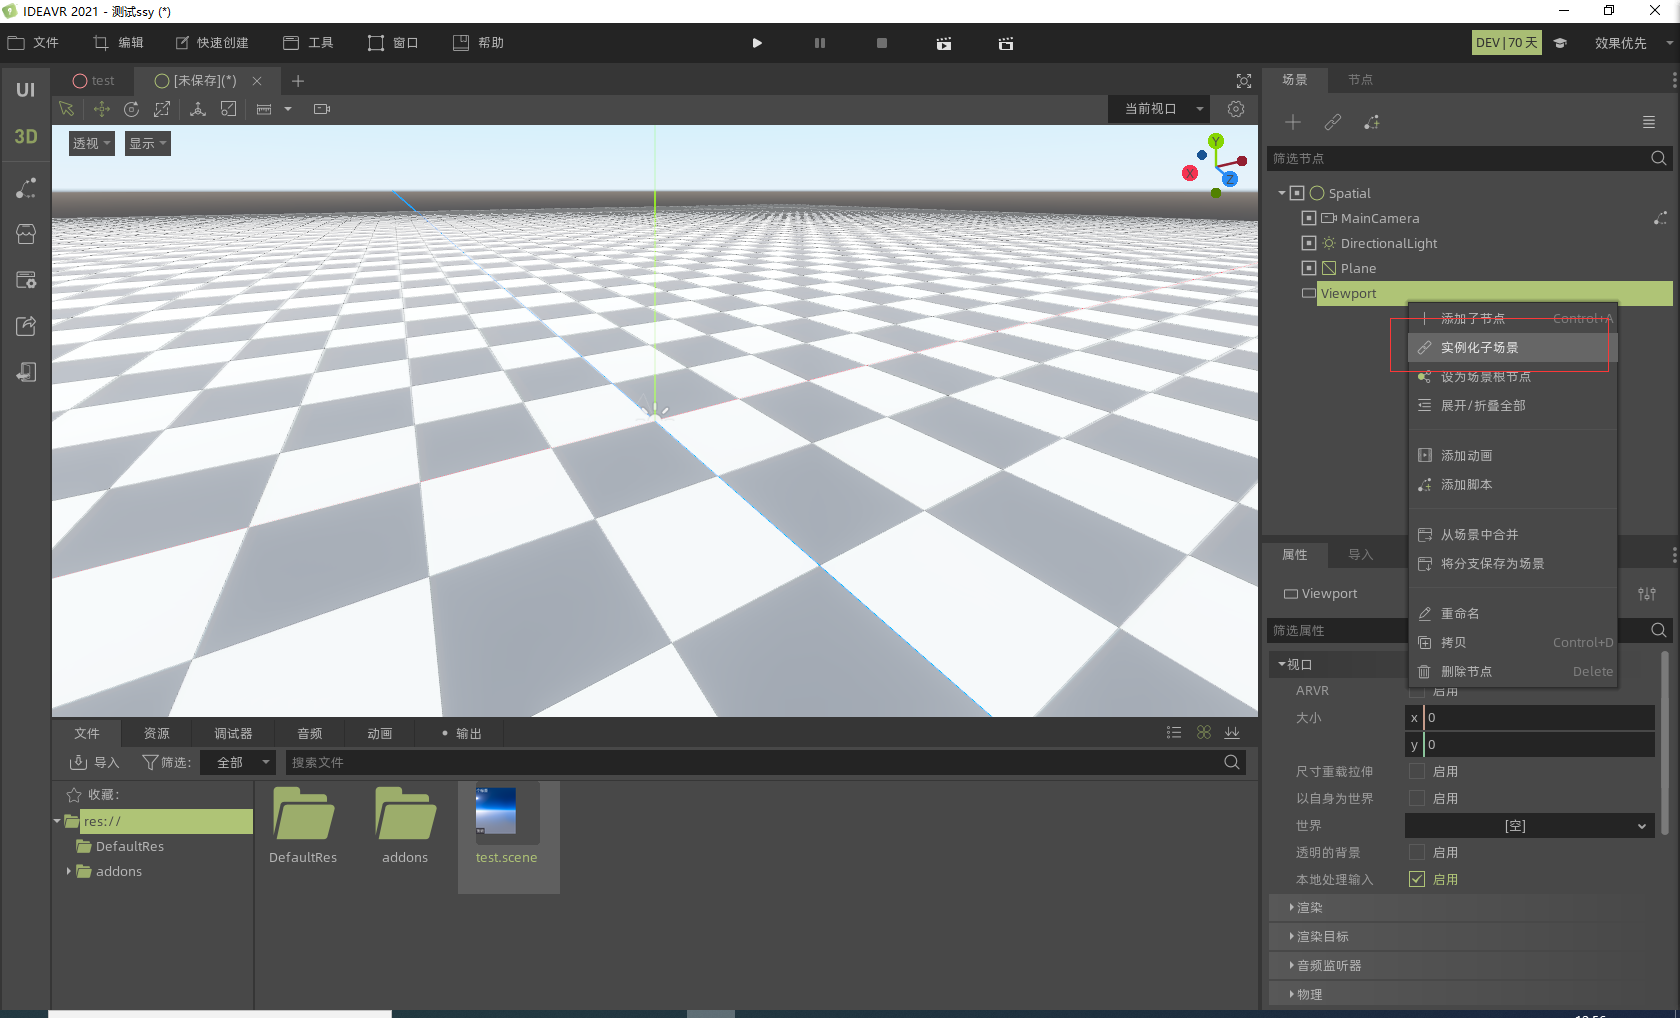Add a new scene tab with plus
1680x1018 pixels.
(298, 81)
